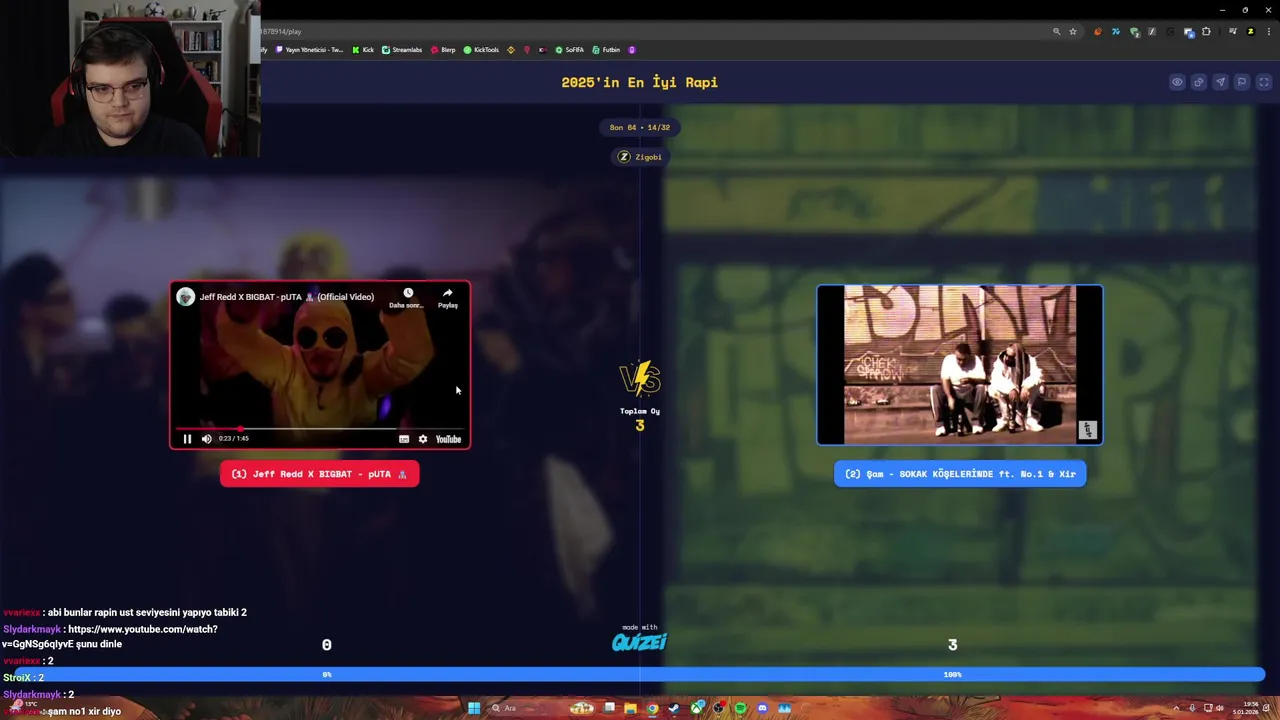1280x720 pixels.
Task: Click the Quizei logo at bottom
Action: click(640, 640)
